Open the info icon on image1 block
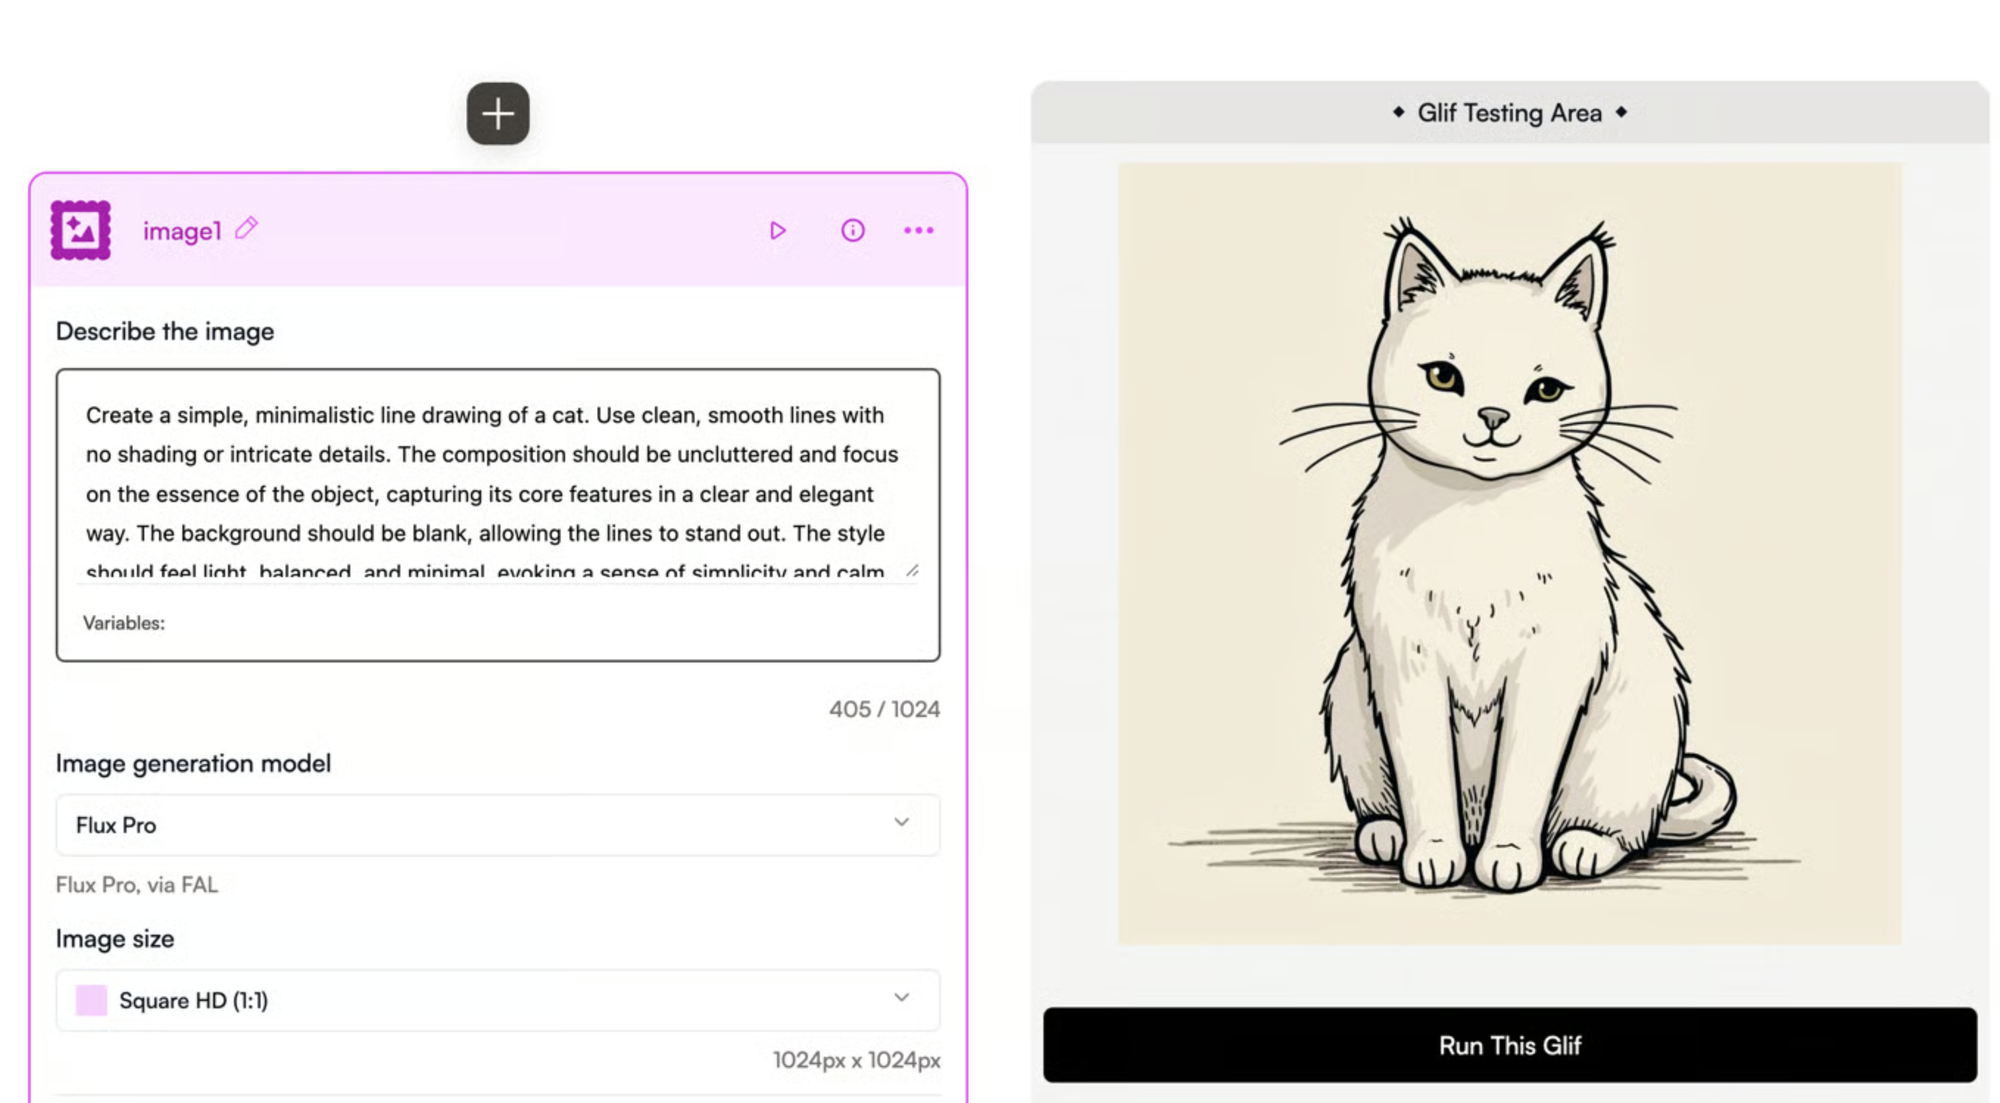Screen dimensions: 2000x1103 (852, 231)
